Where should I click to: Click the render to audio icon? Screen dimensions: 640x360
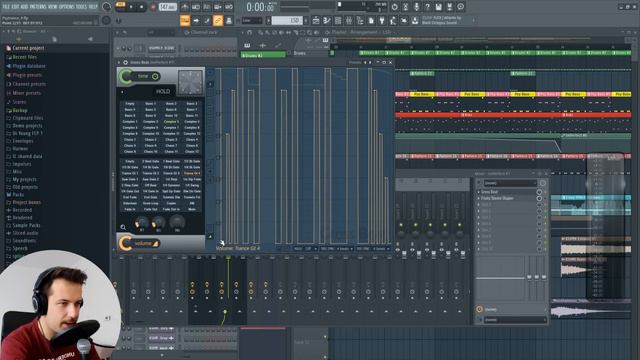[449, 7]
